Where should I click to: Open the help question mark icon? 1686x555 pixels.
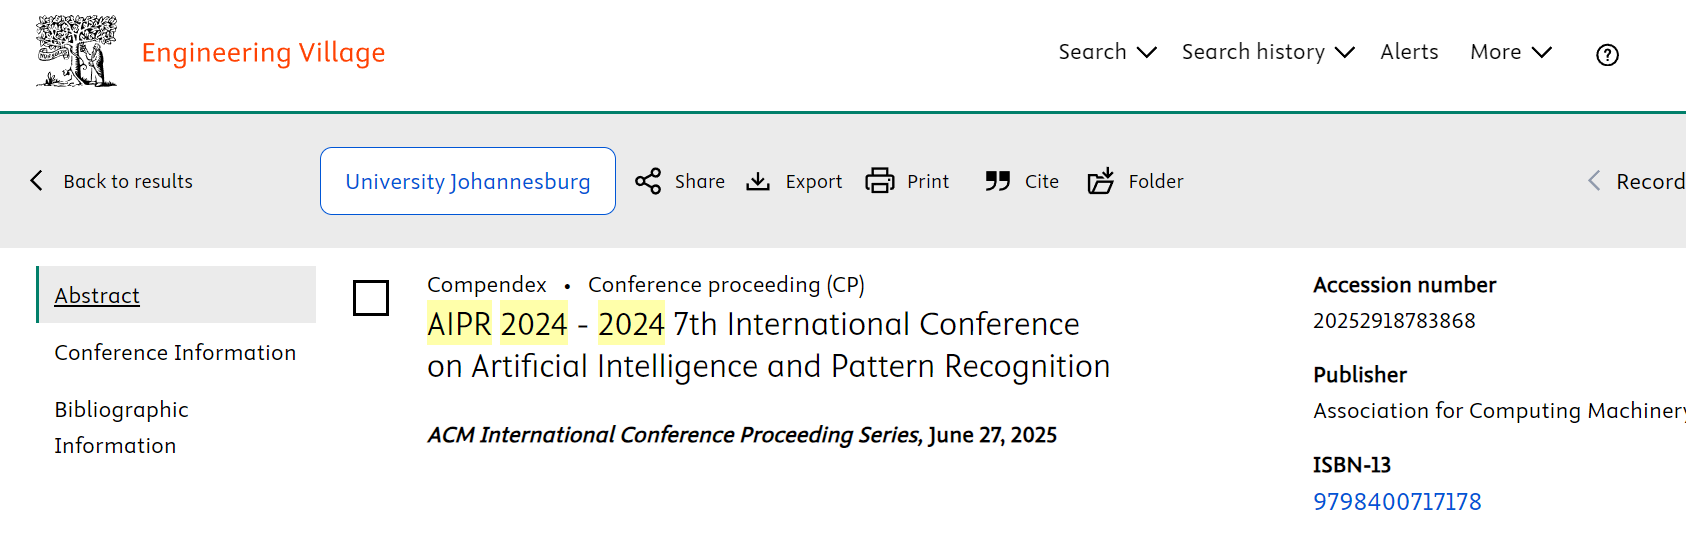point(1607,55)
